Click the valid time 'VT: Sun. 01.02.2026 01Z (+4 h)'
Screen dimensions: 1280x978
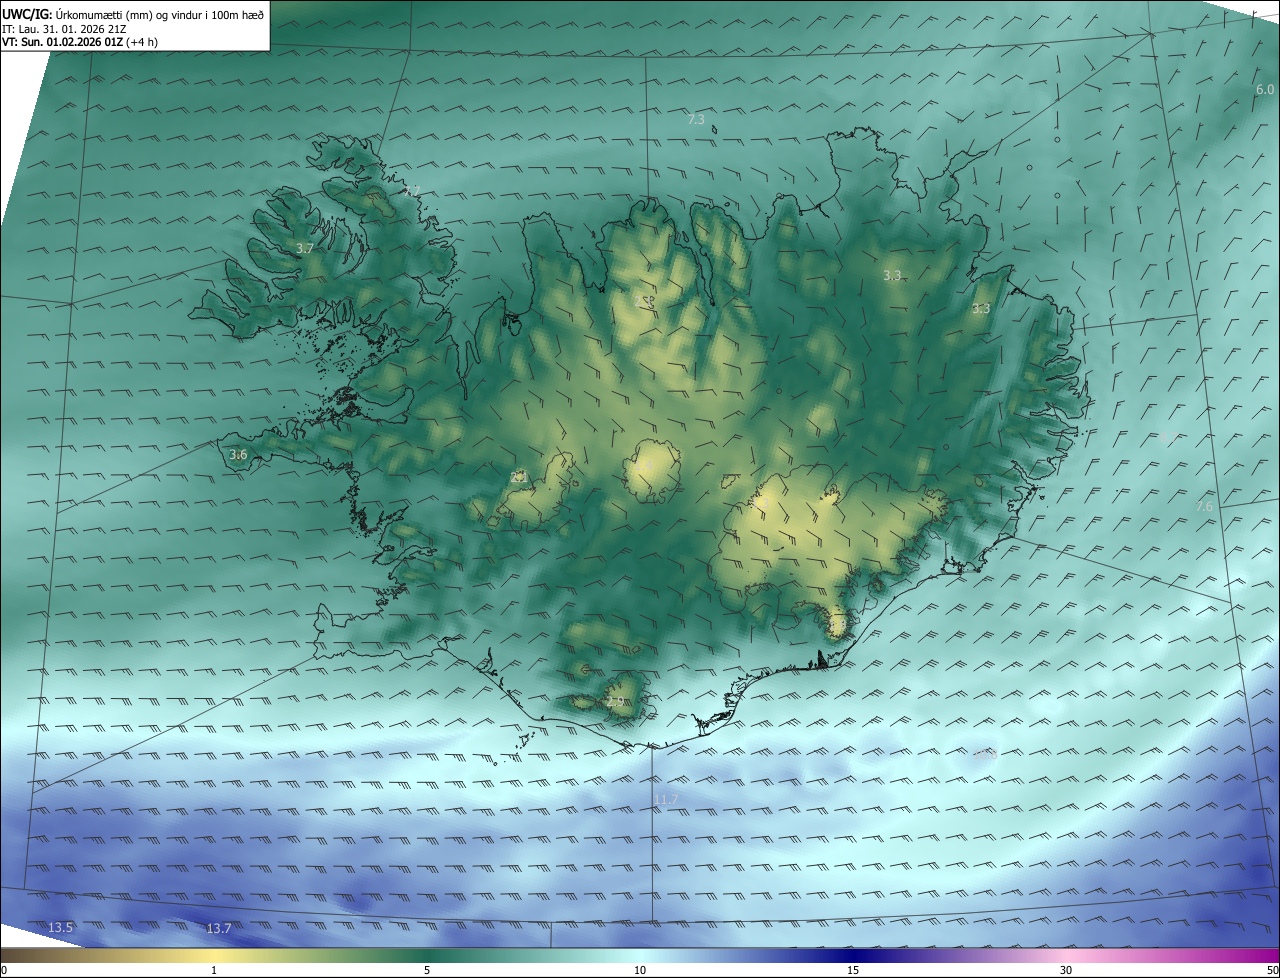coord(80,42)
